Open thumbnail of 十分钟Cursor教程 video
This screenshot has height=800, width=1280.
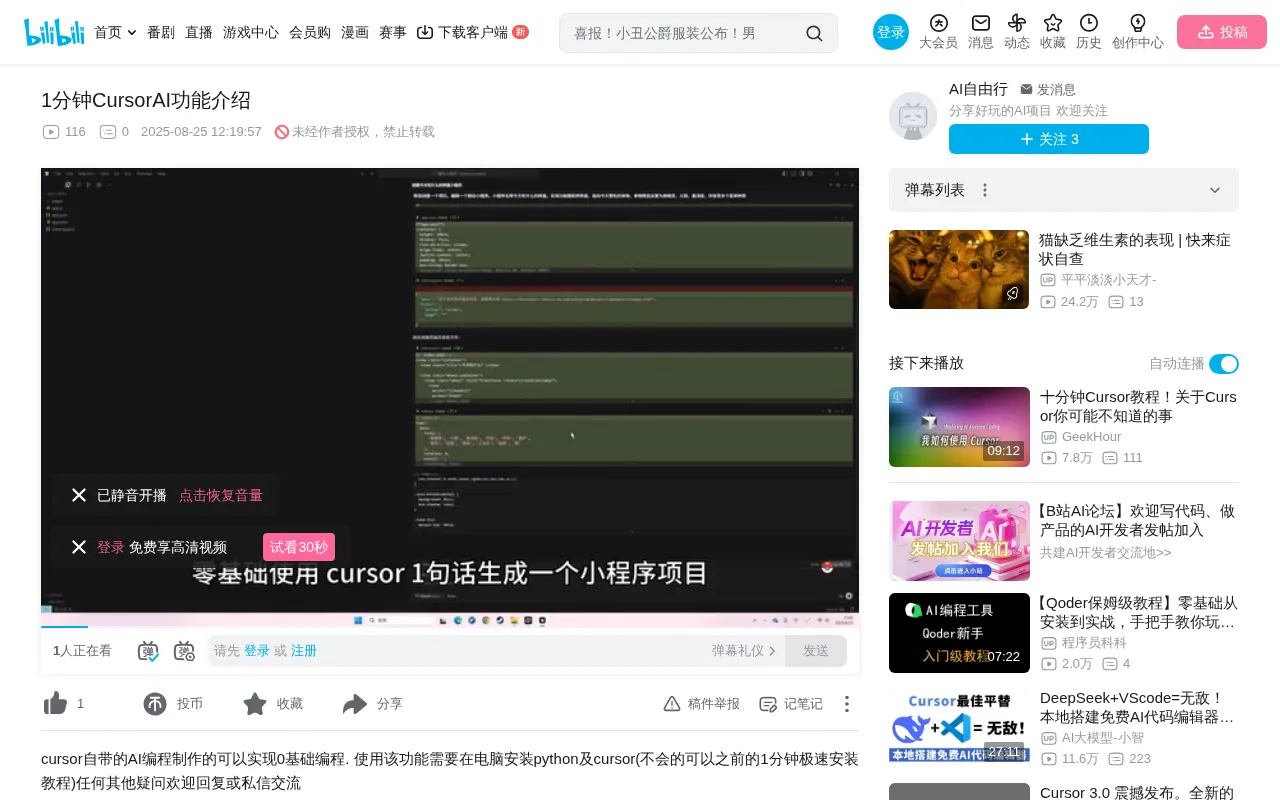click(959, 427)
